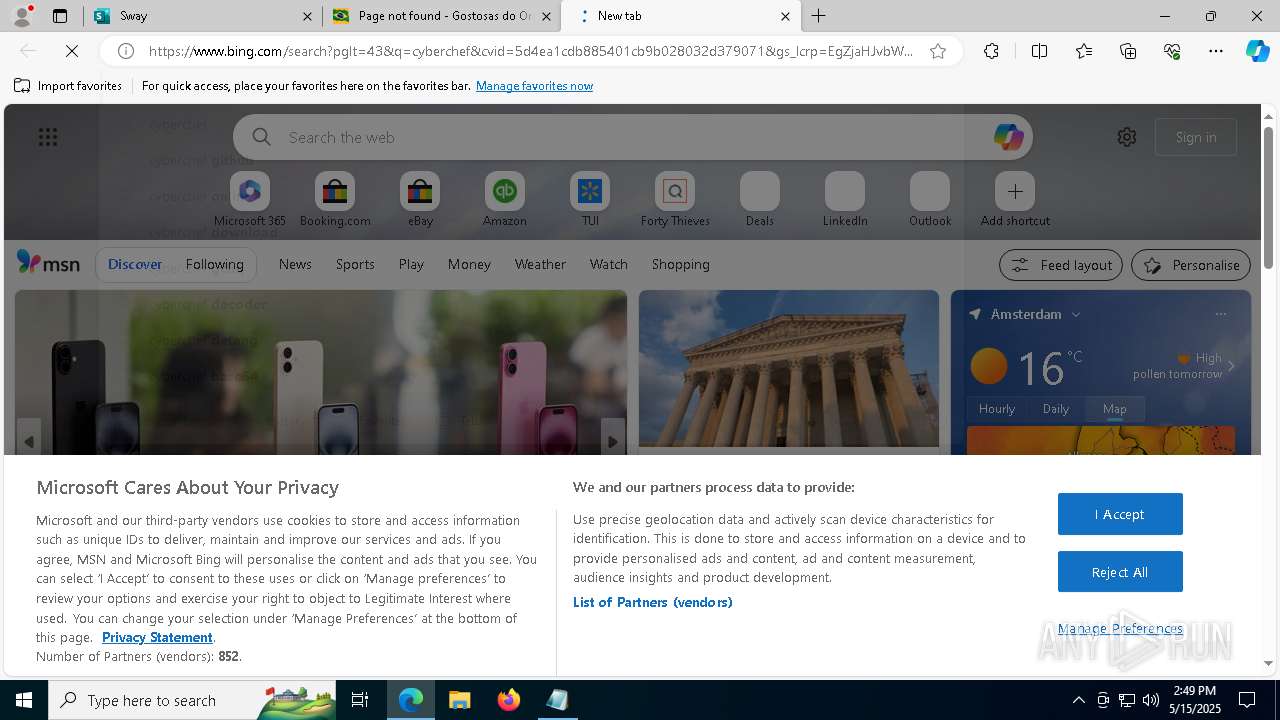1280x720 pixels.
Task: Select the Discover feed tab
Action: click(135, 264)
